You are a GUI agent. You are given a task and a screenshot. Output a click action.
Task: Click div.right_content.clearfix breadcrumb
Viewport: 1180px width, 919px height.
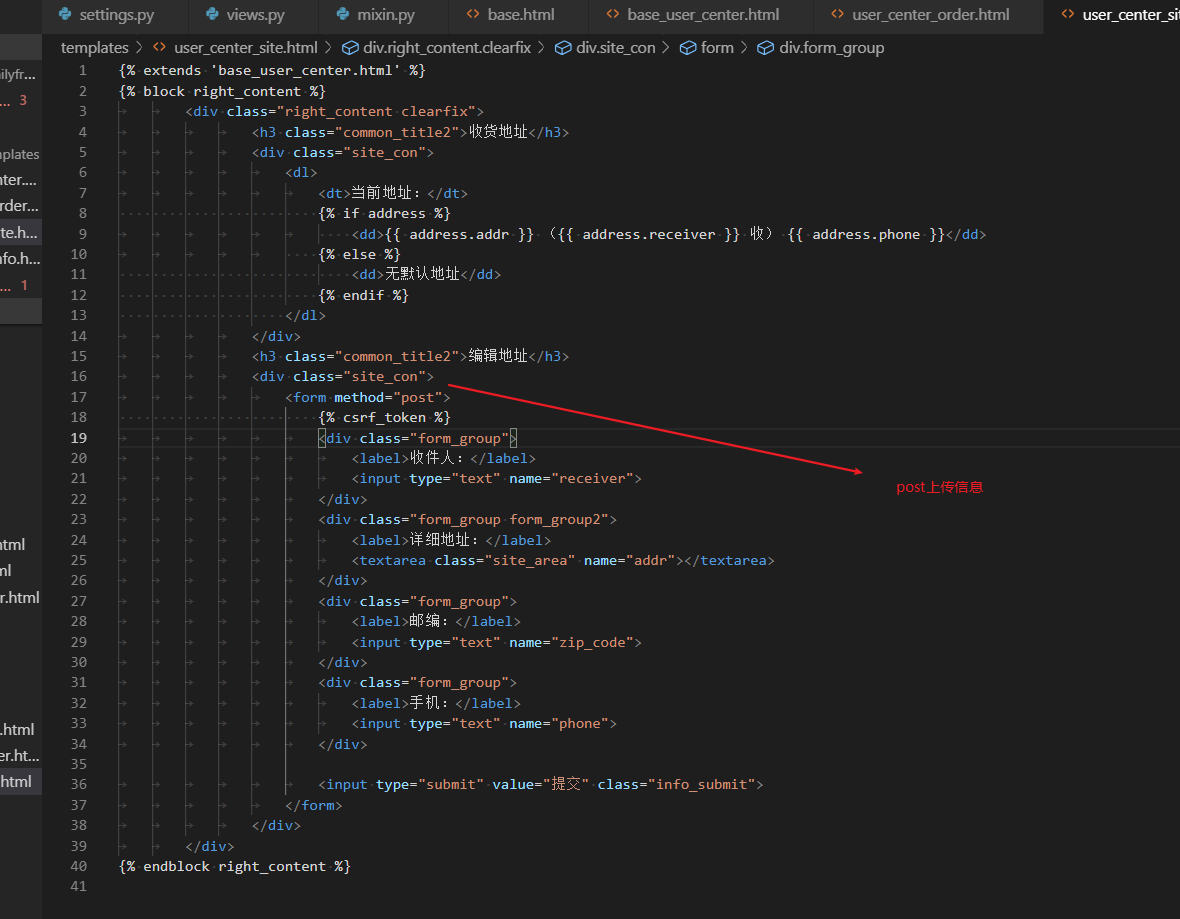pos(447,47)
